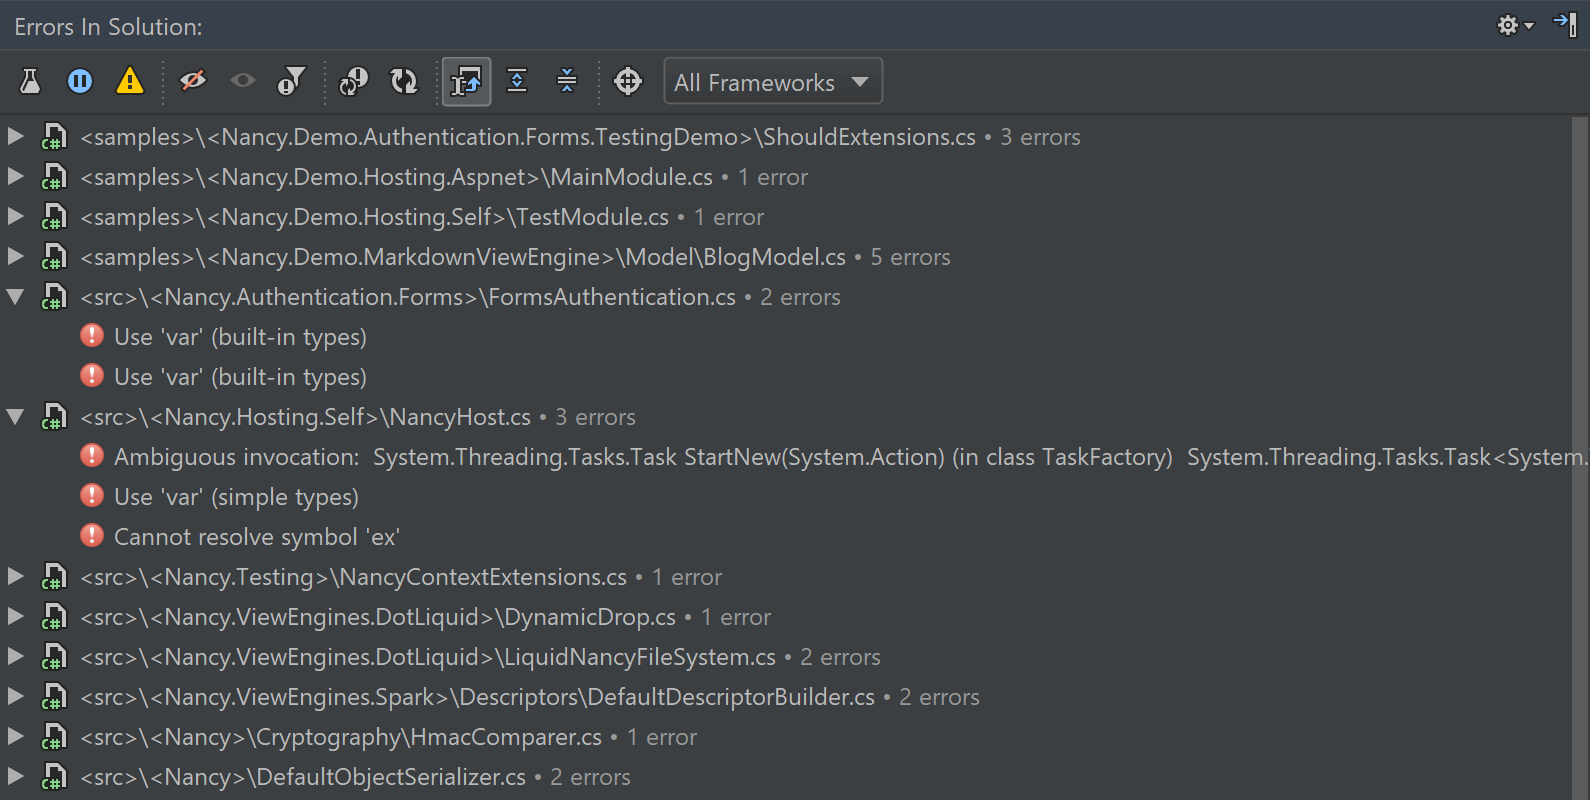The width and height of the screenshot is (1590, 800).
Task: Toggle the yellow warnings triangle
Action: tap(130, 82)
